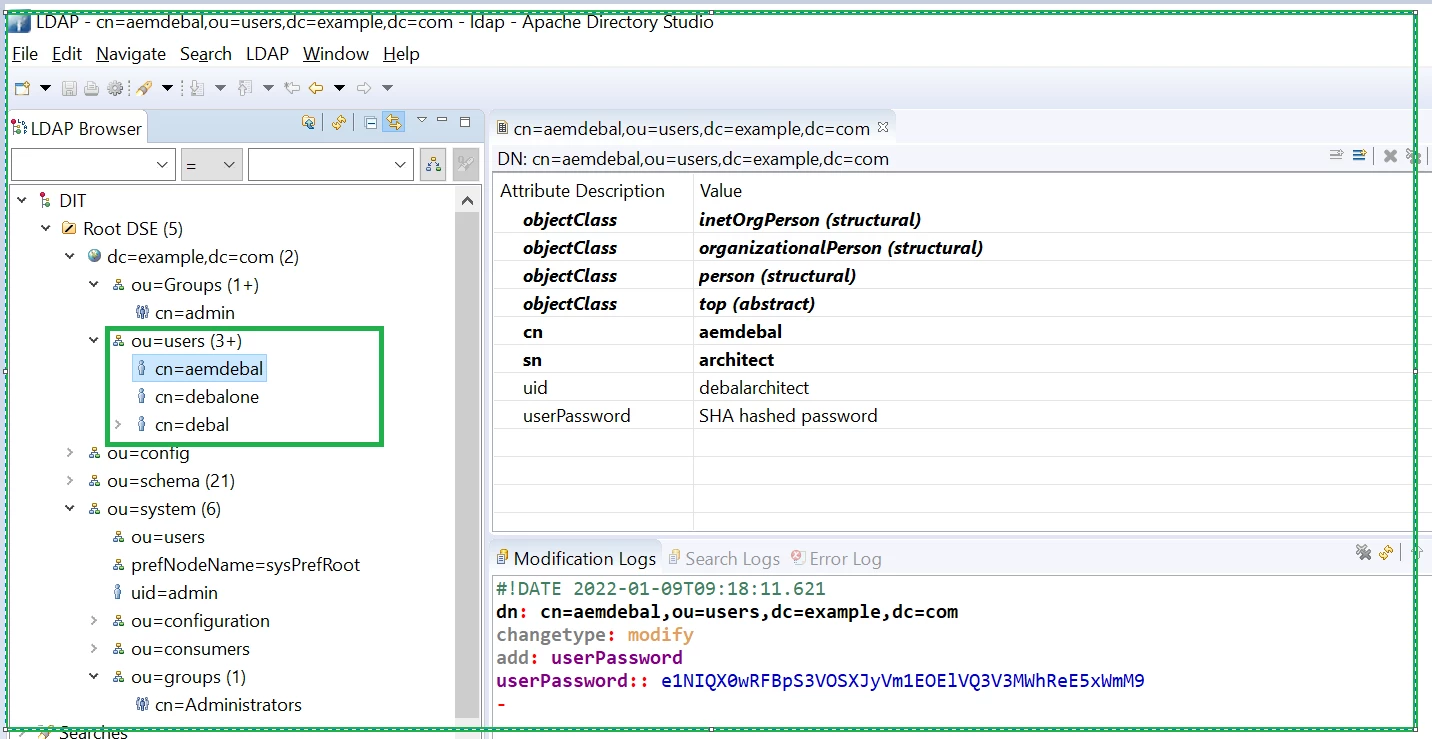Close the cn=aemdebal entry editor tab
Image resolution: width=1432 pixels, height=739 pixels.
pos(883,127)
